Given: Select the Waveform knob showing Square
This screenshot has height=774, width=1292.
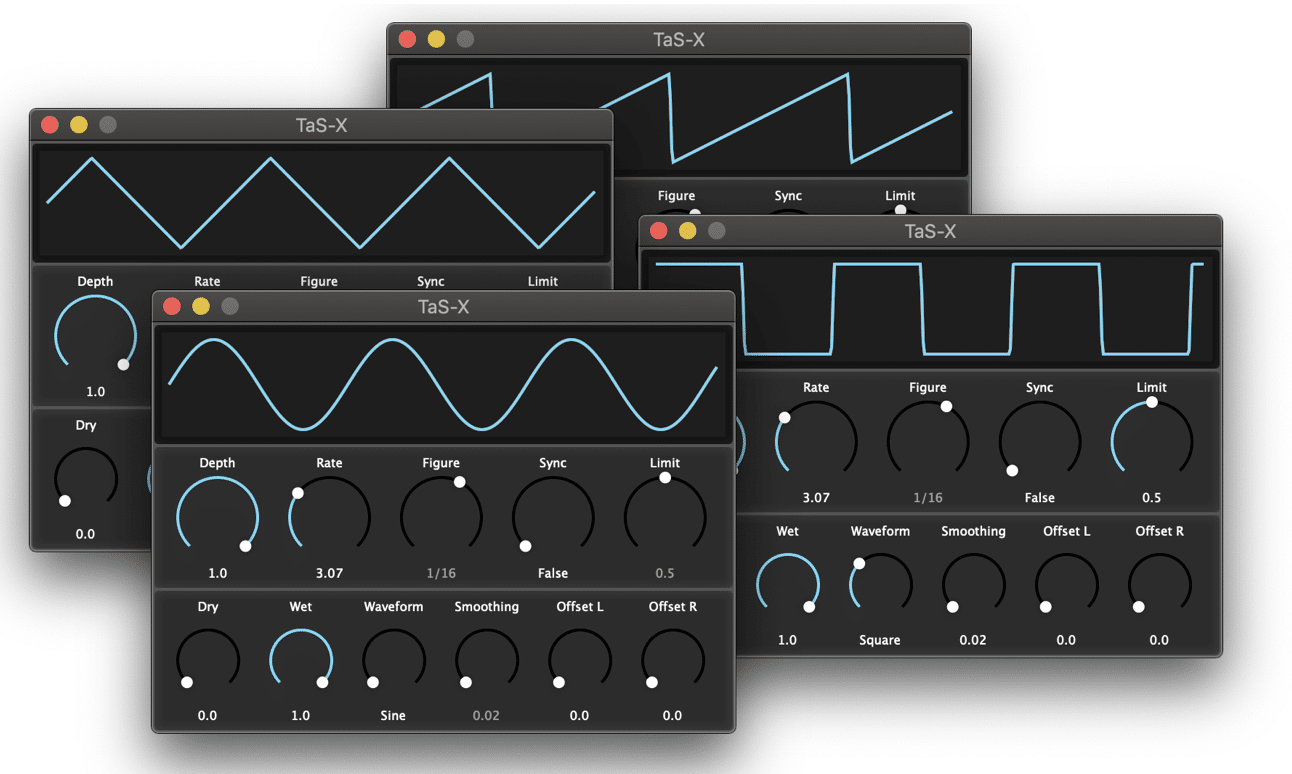Looking at the screenshot, I should 881,584.
